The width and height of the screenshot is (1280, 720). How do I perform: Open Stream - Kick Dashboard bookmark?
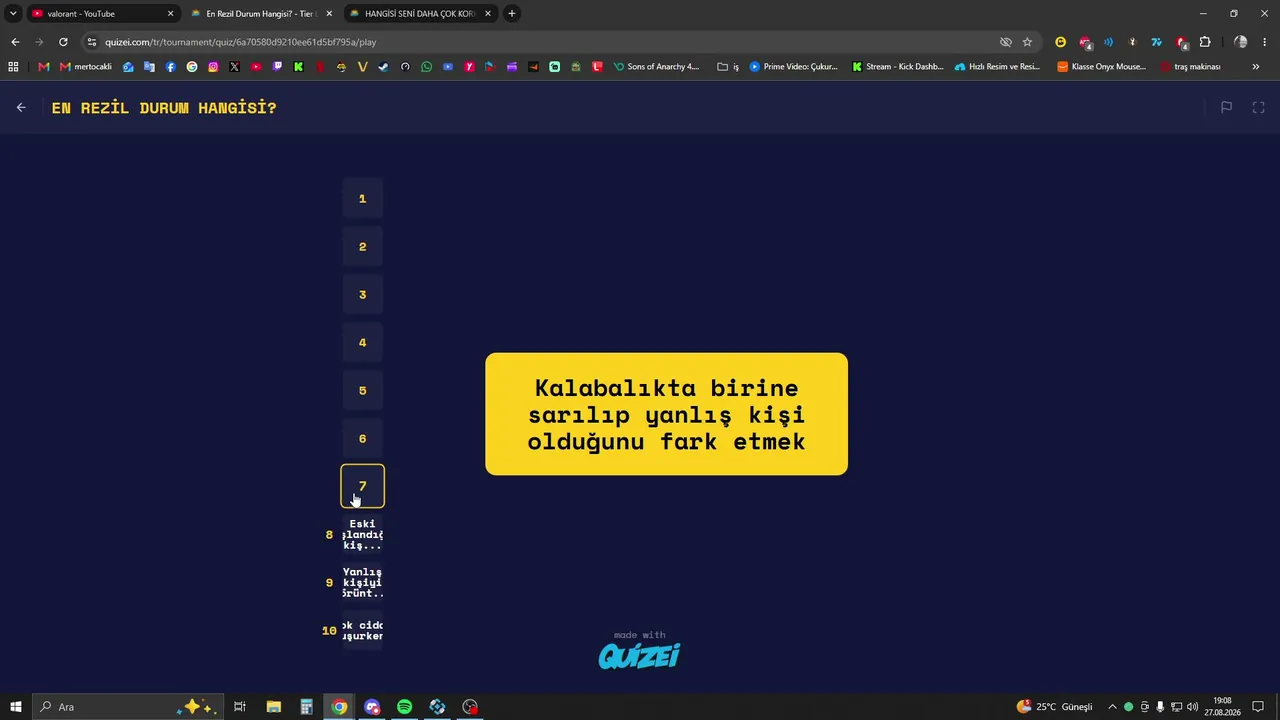click(x=898, y=67)
